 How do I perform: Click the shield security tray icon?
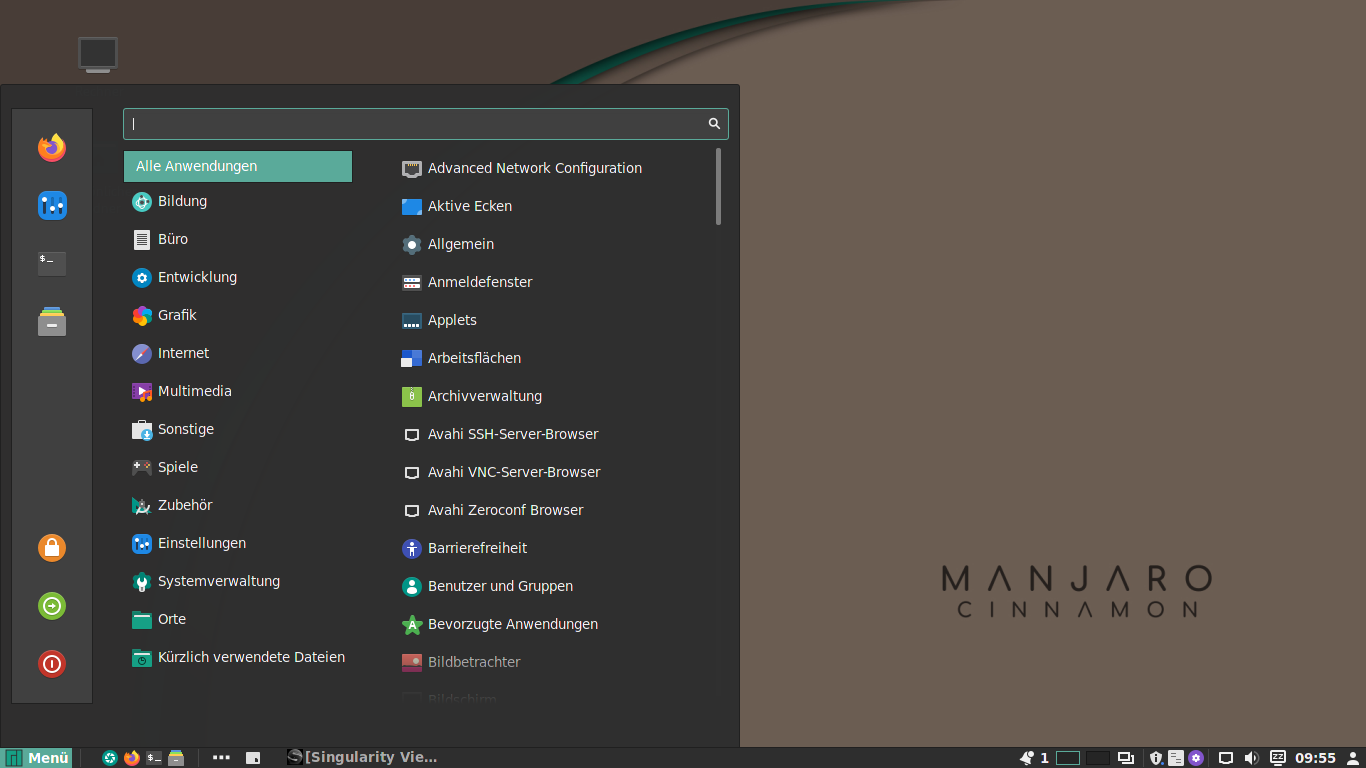1156,758
